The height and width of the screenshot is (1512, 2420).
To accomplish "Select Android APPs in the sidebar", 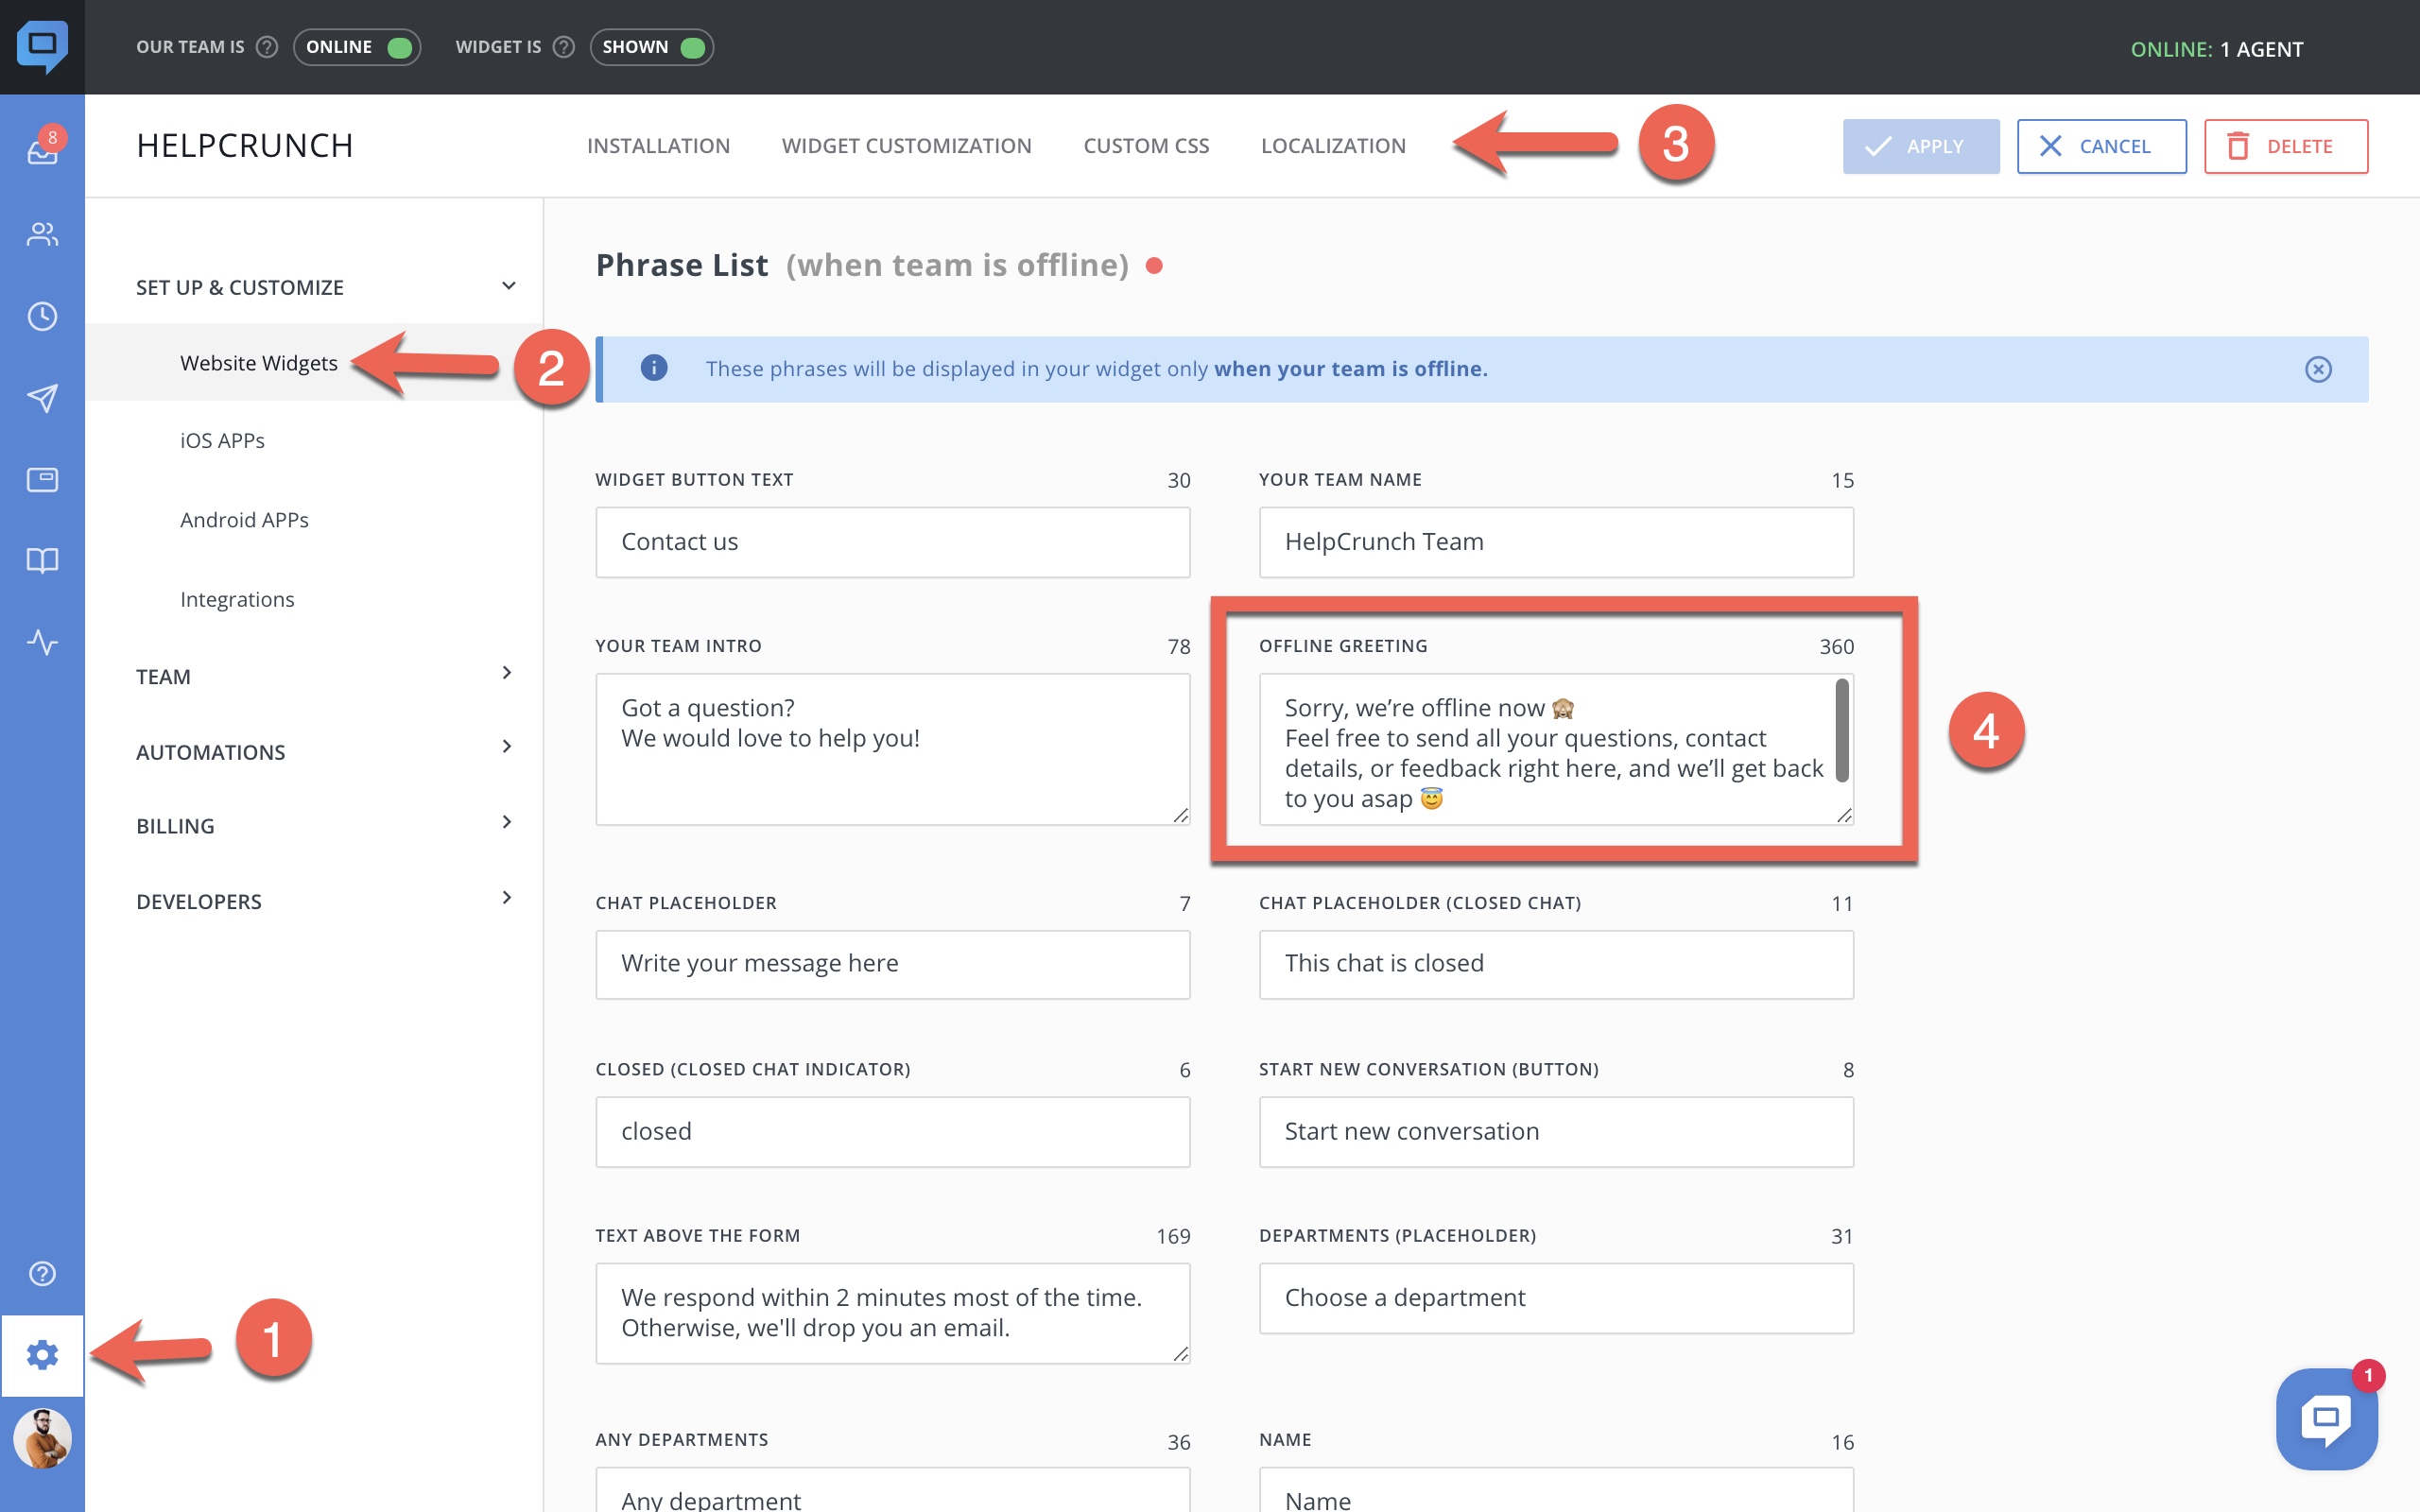I will coord(244,519).
